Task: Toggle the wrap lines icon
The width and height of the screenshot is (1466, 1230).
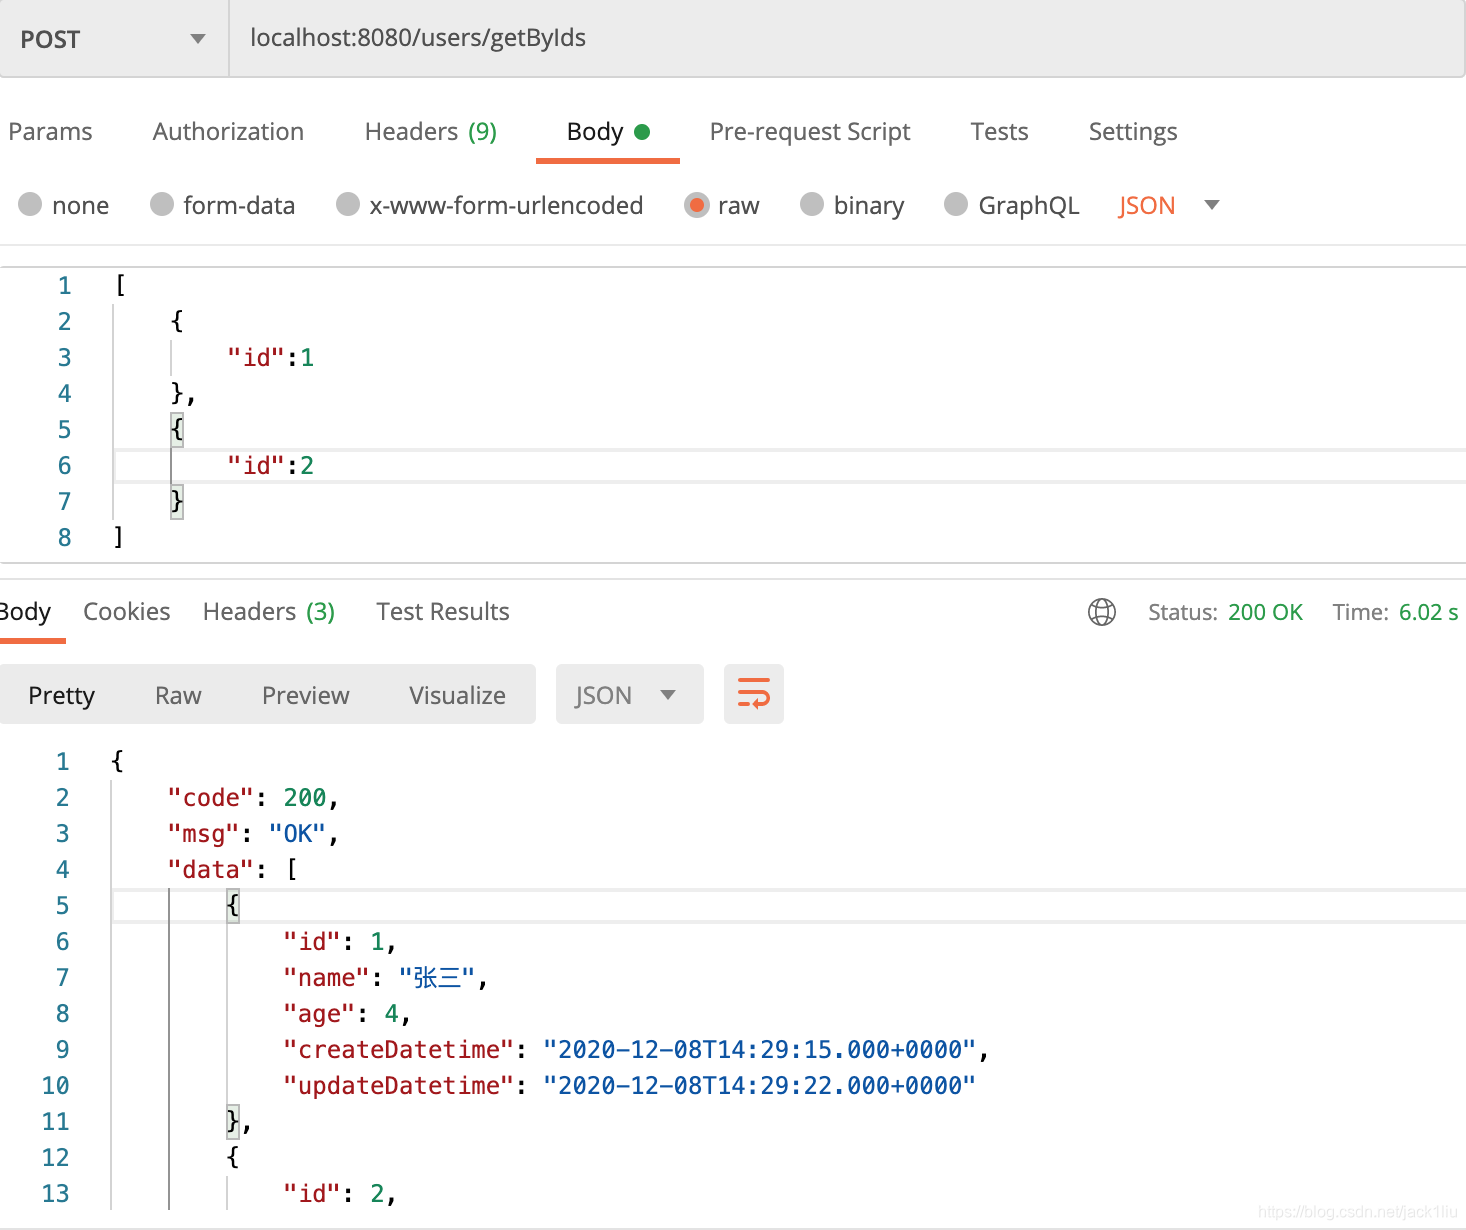Action: tap(754, 694)
